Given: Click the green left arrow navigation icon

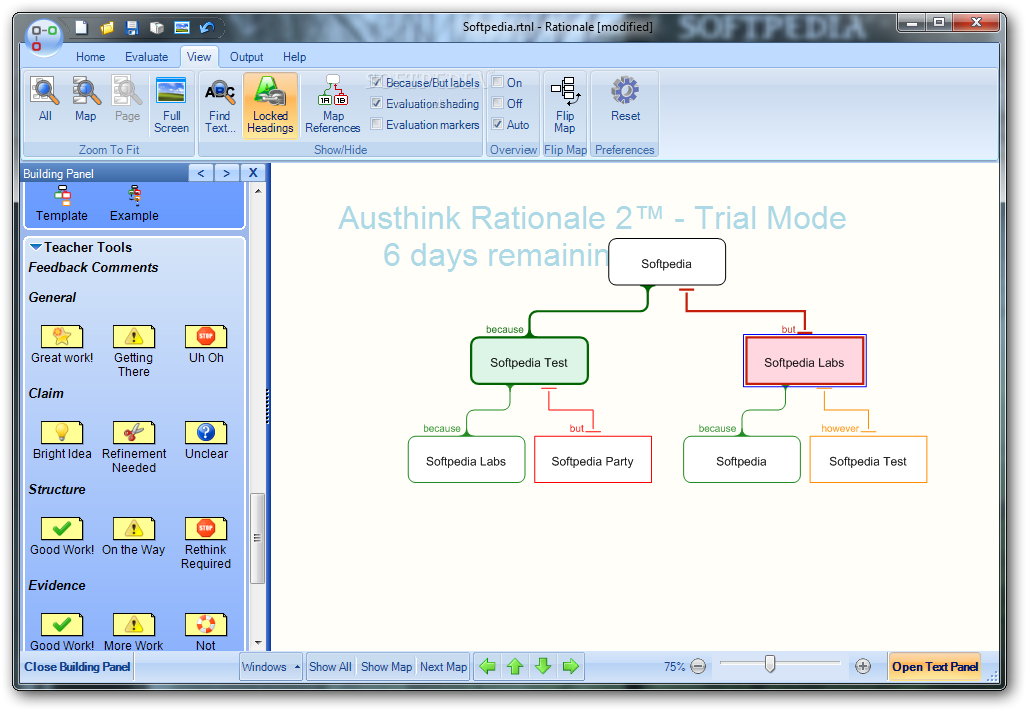Looking at the screenshot, I should (487, 666).
